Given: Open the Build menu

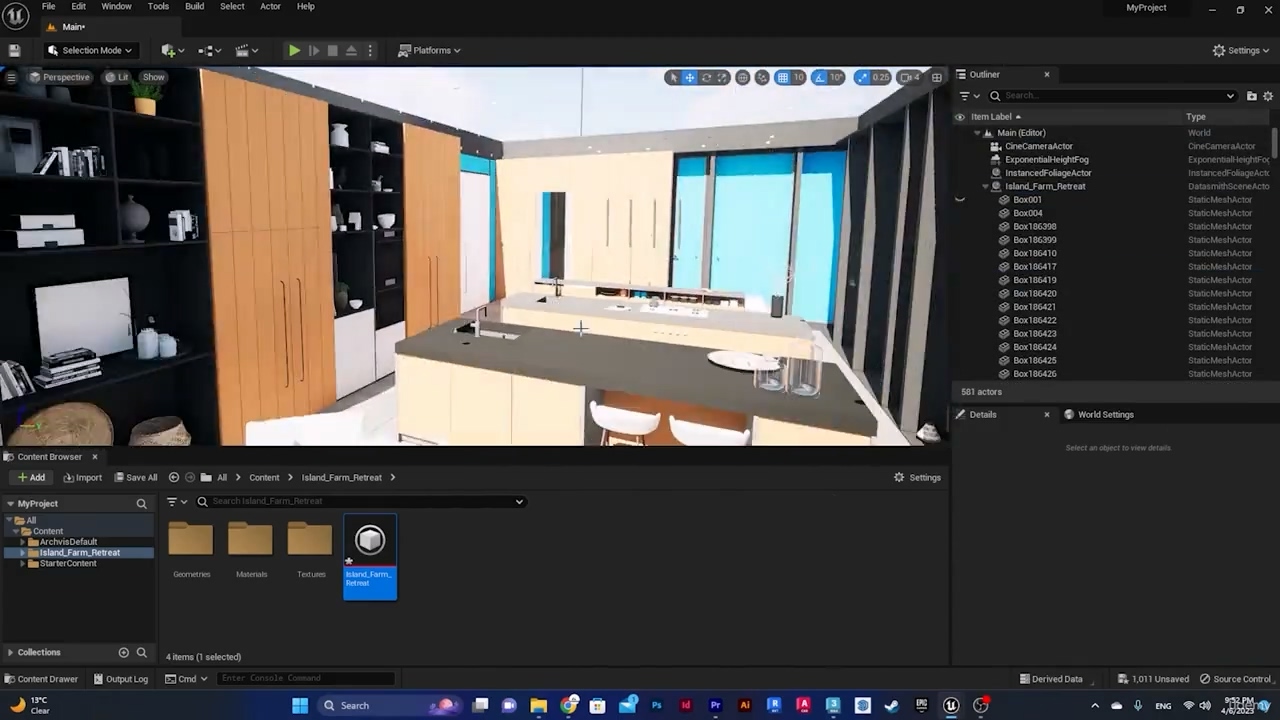Looking at the screenshot, I should pos(194,7).
